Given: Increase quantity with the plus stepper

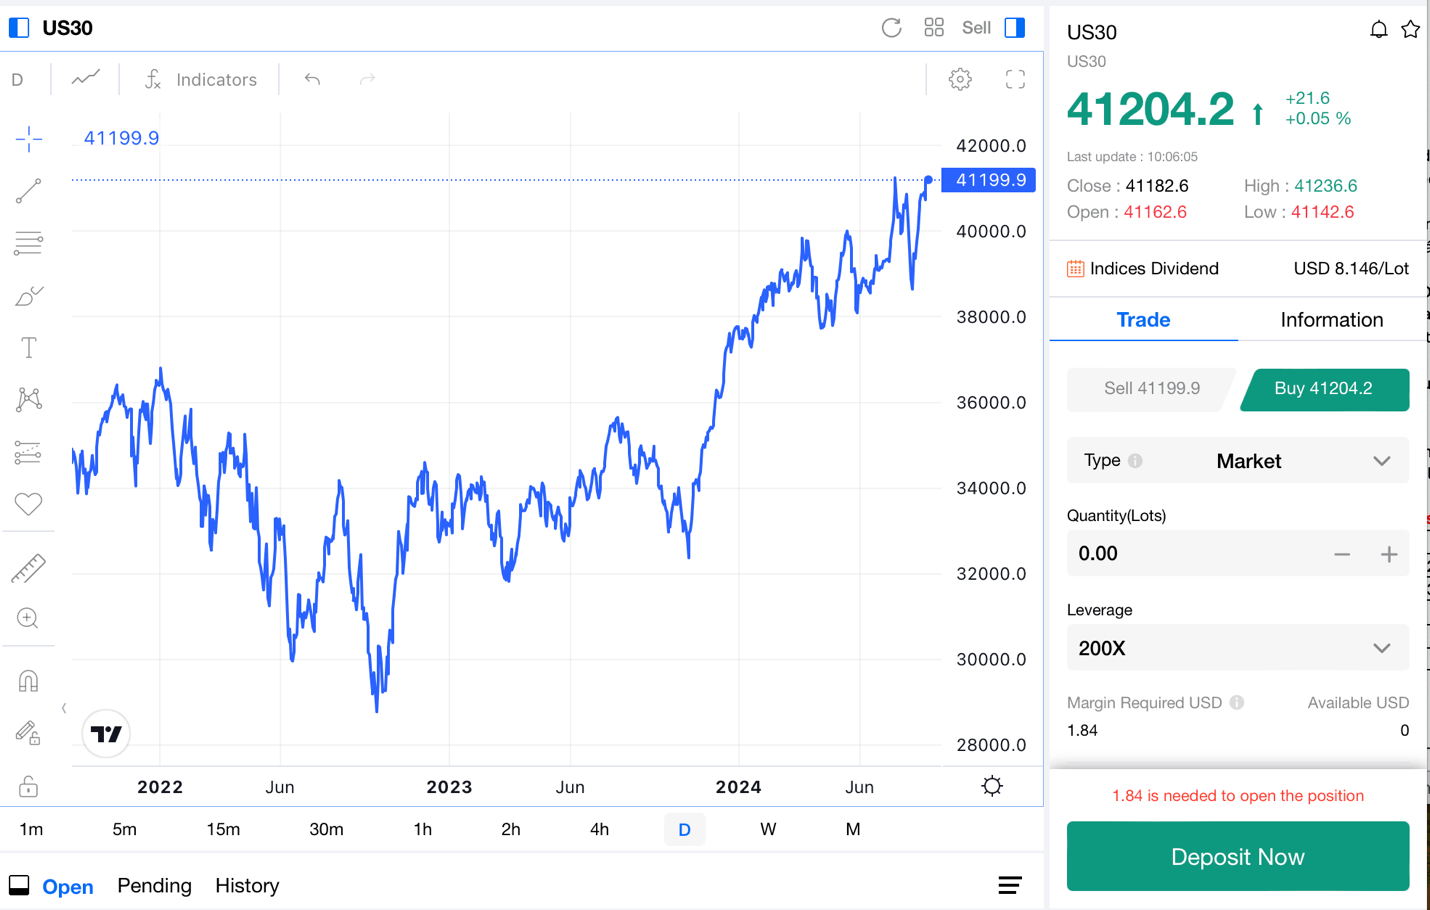Looking at the screenshot, I should [1389, 554].
